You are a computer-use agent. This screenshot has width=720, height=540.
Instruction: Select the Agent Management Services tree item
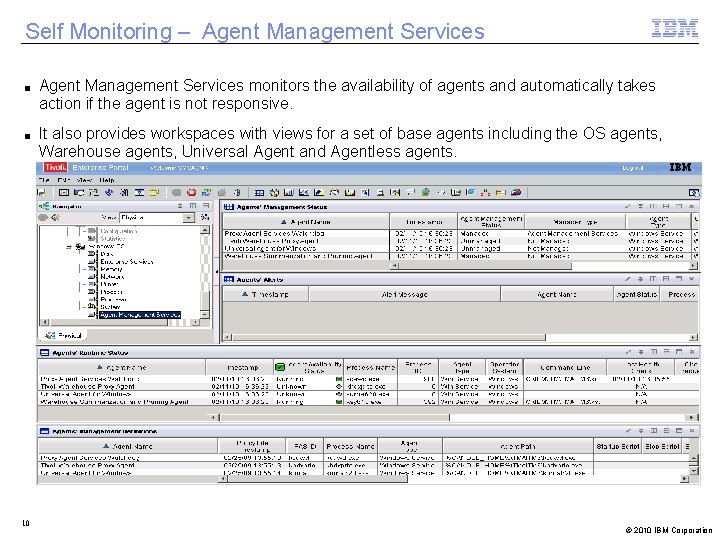tap(140, 315)
